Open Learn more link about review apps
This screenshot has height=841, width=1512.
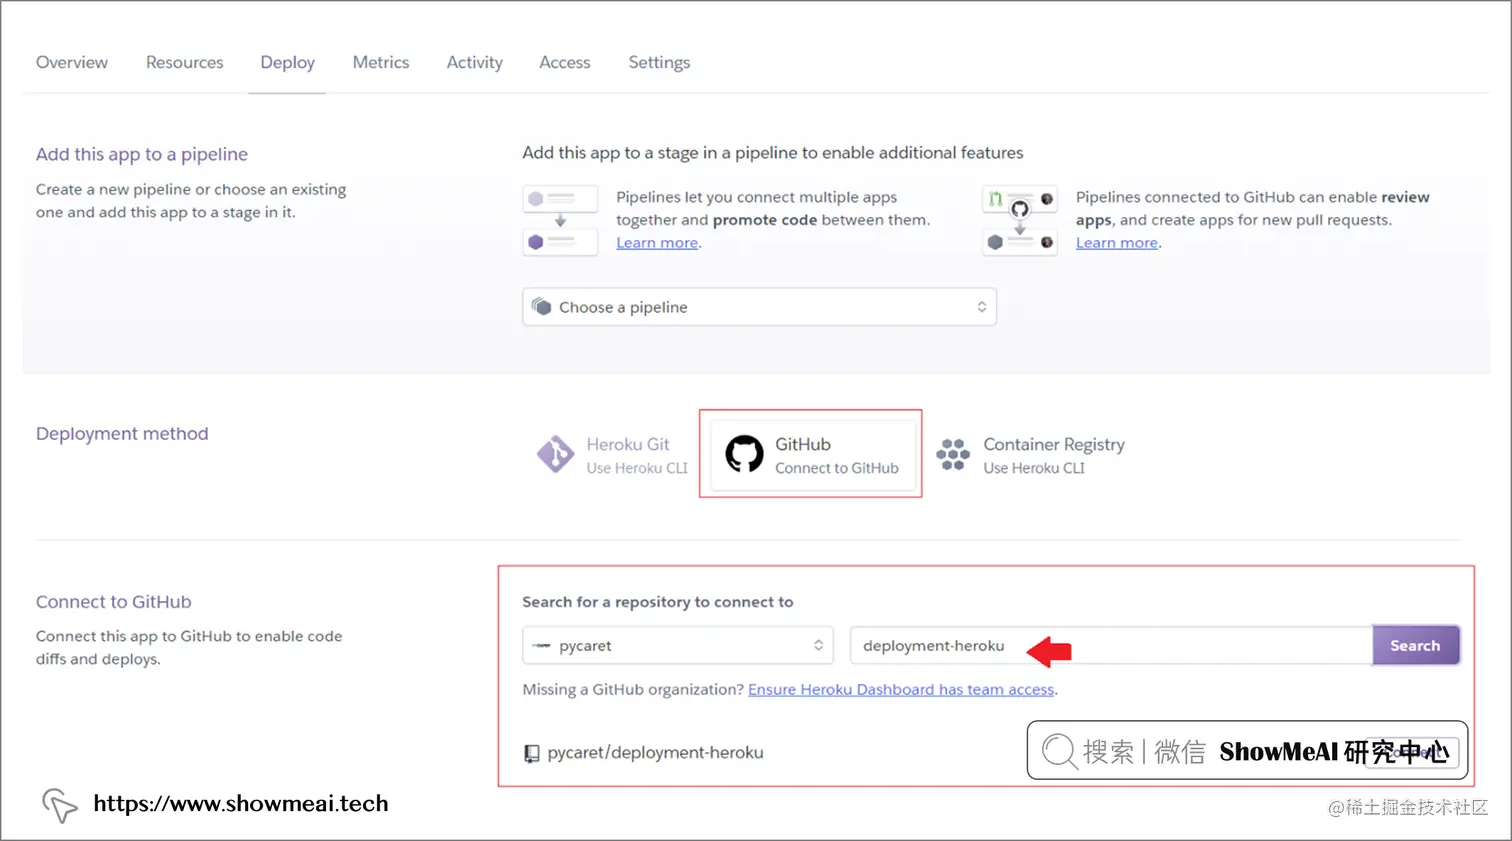(x=1117, y=243)
